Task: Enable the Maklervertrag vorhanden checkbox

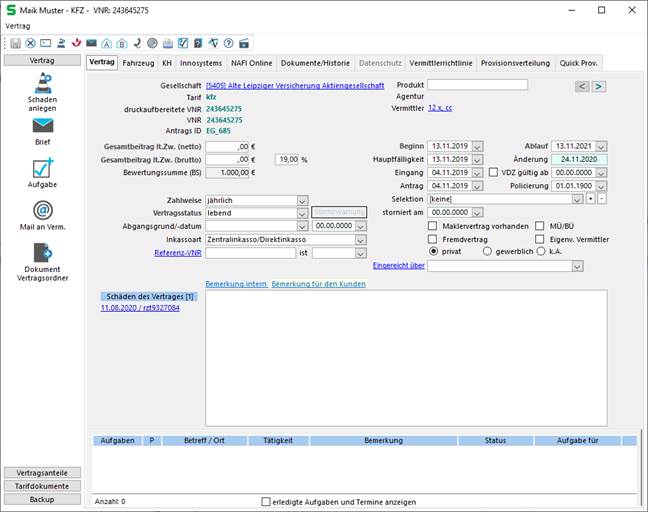Action: 432,226
